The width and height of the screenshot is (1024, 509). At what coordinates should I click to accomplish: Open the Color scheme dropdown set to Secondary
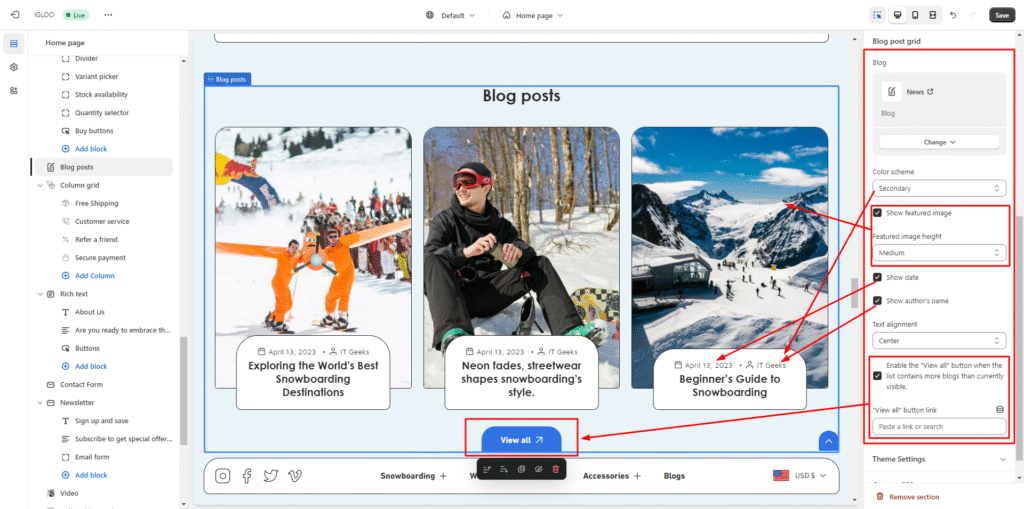tap(938, 188)
